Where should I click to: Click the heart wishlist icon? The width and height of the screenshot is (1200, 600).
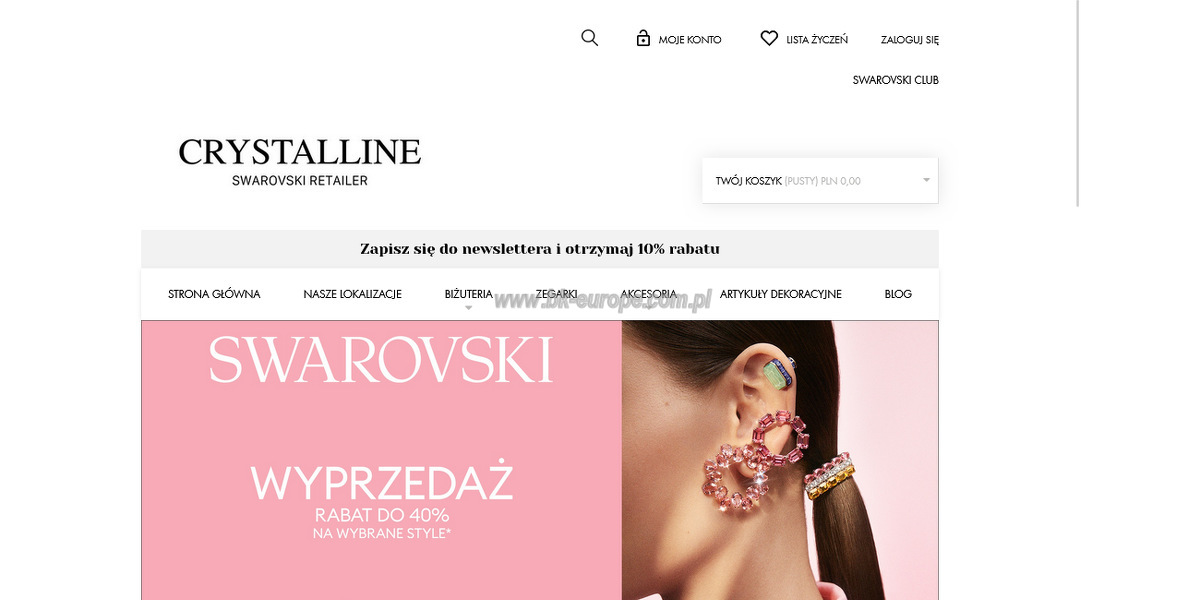[x=769, y=38]
